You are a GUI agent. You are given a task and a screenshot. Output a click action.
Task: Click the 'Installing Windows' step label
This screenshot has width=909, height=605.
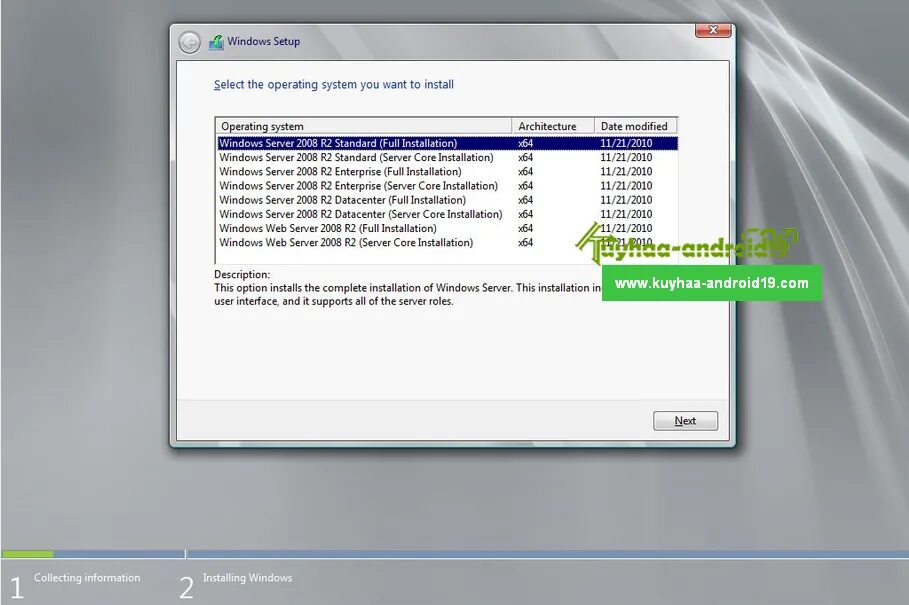pos(248,578)
